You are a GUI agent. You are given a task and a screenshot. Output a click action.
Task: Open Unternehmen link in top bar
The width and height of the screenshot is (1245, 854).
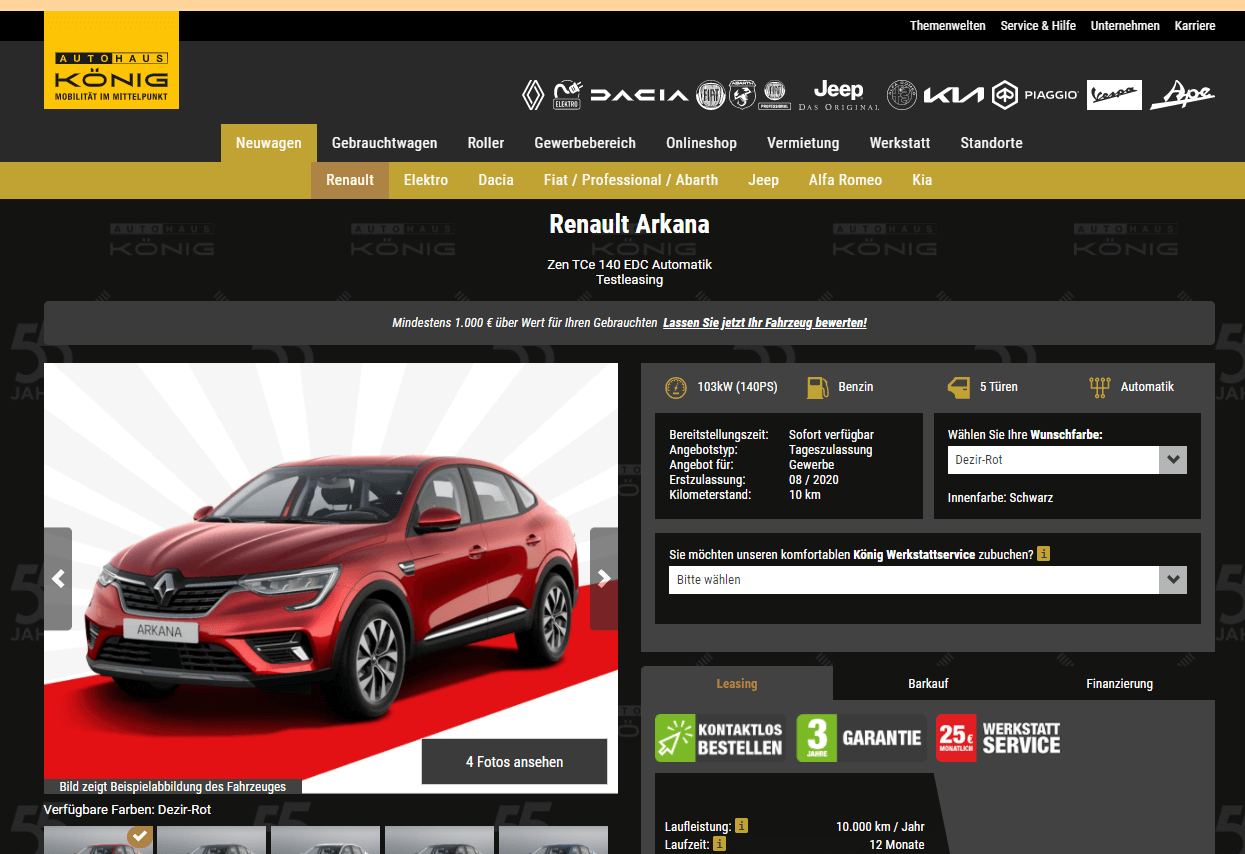tap(1125, 26)
